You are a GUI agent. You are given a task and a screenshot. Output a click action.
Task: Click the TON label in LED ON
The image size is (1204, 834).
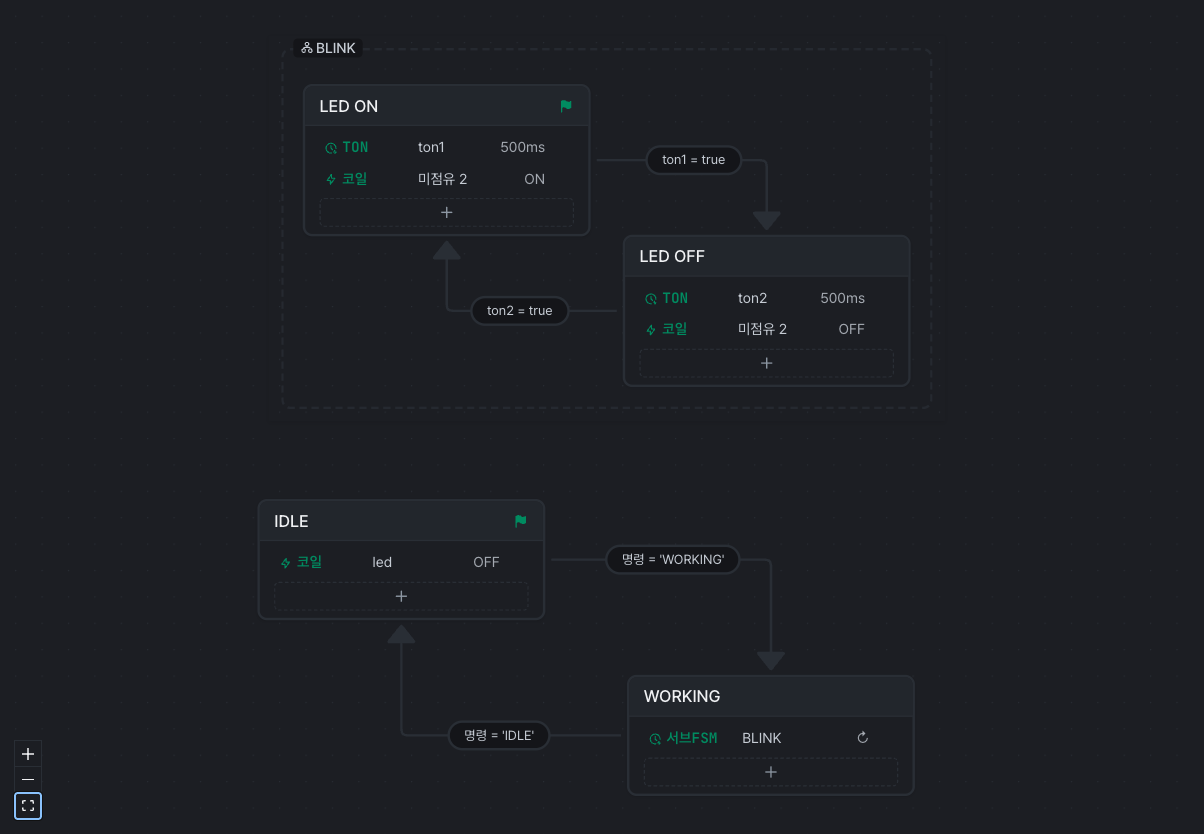(x=355, y=147)
